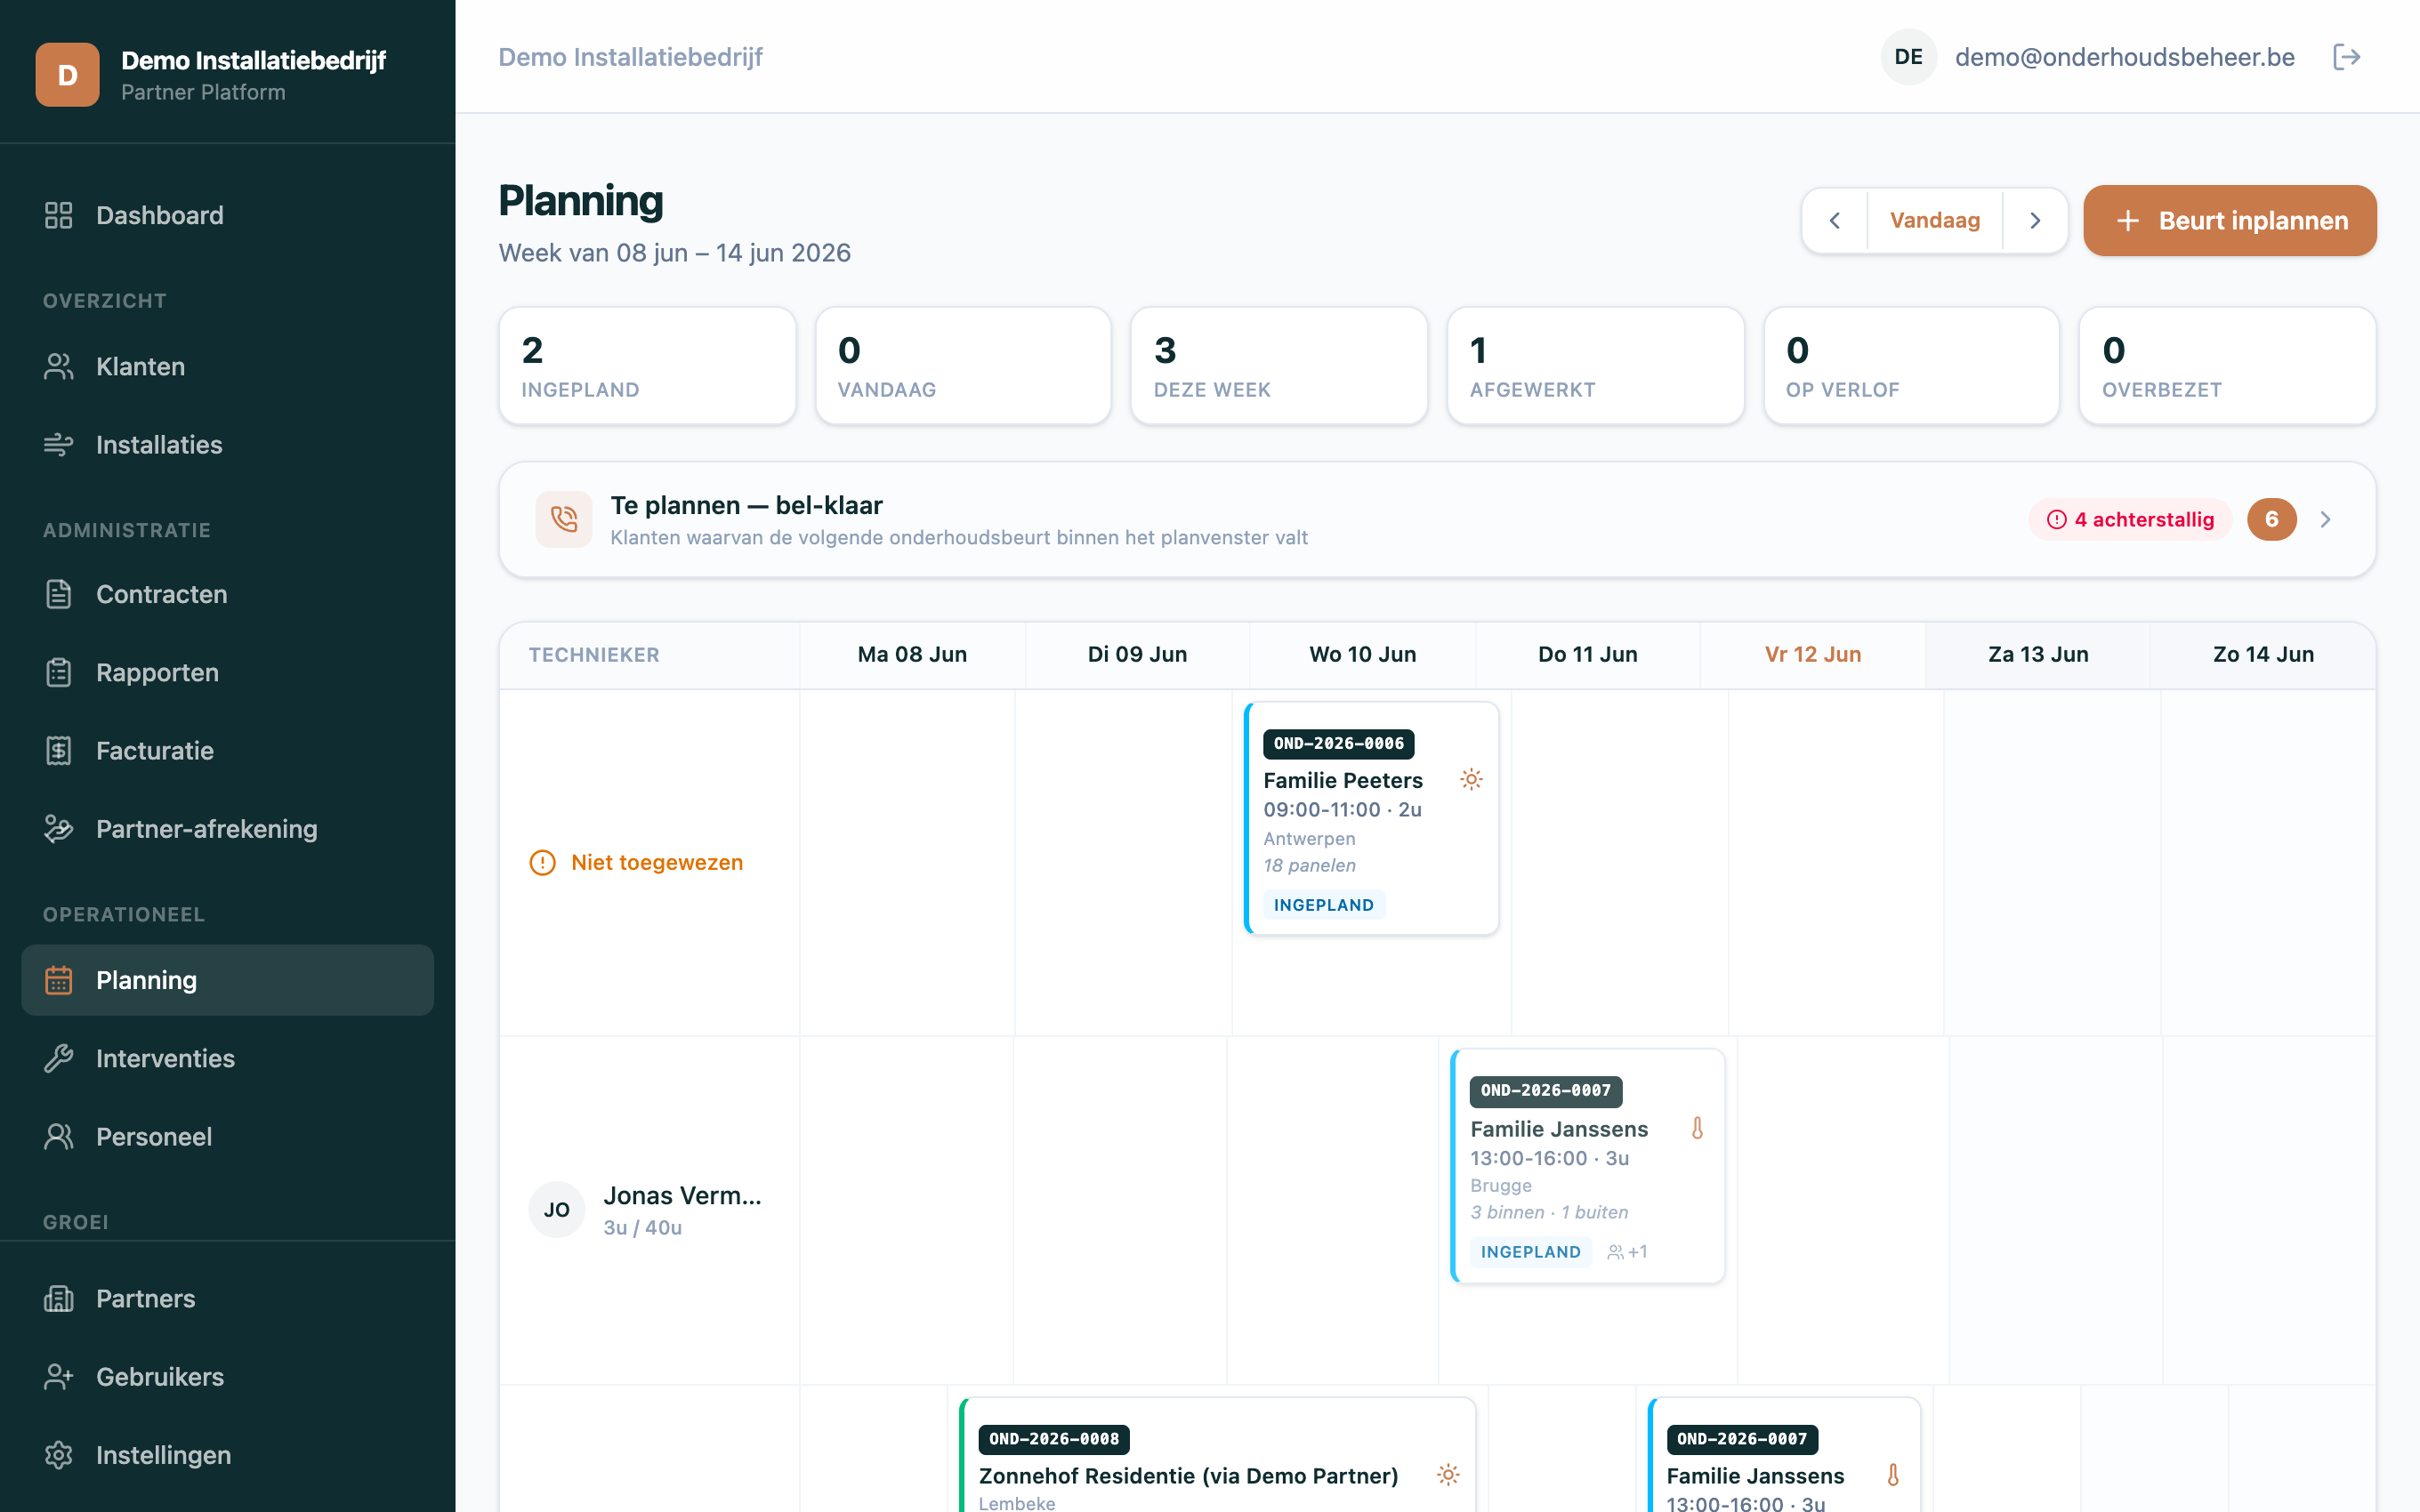
Task: Click the Contracten document icon
Action: coord(59,594)
